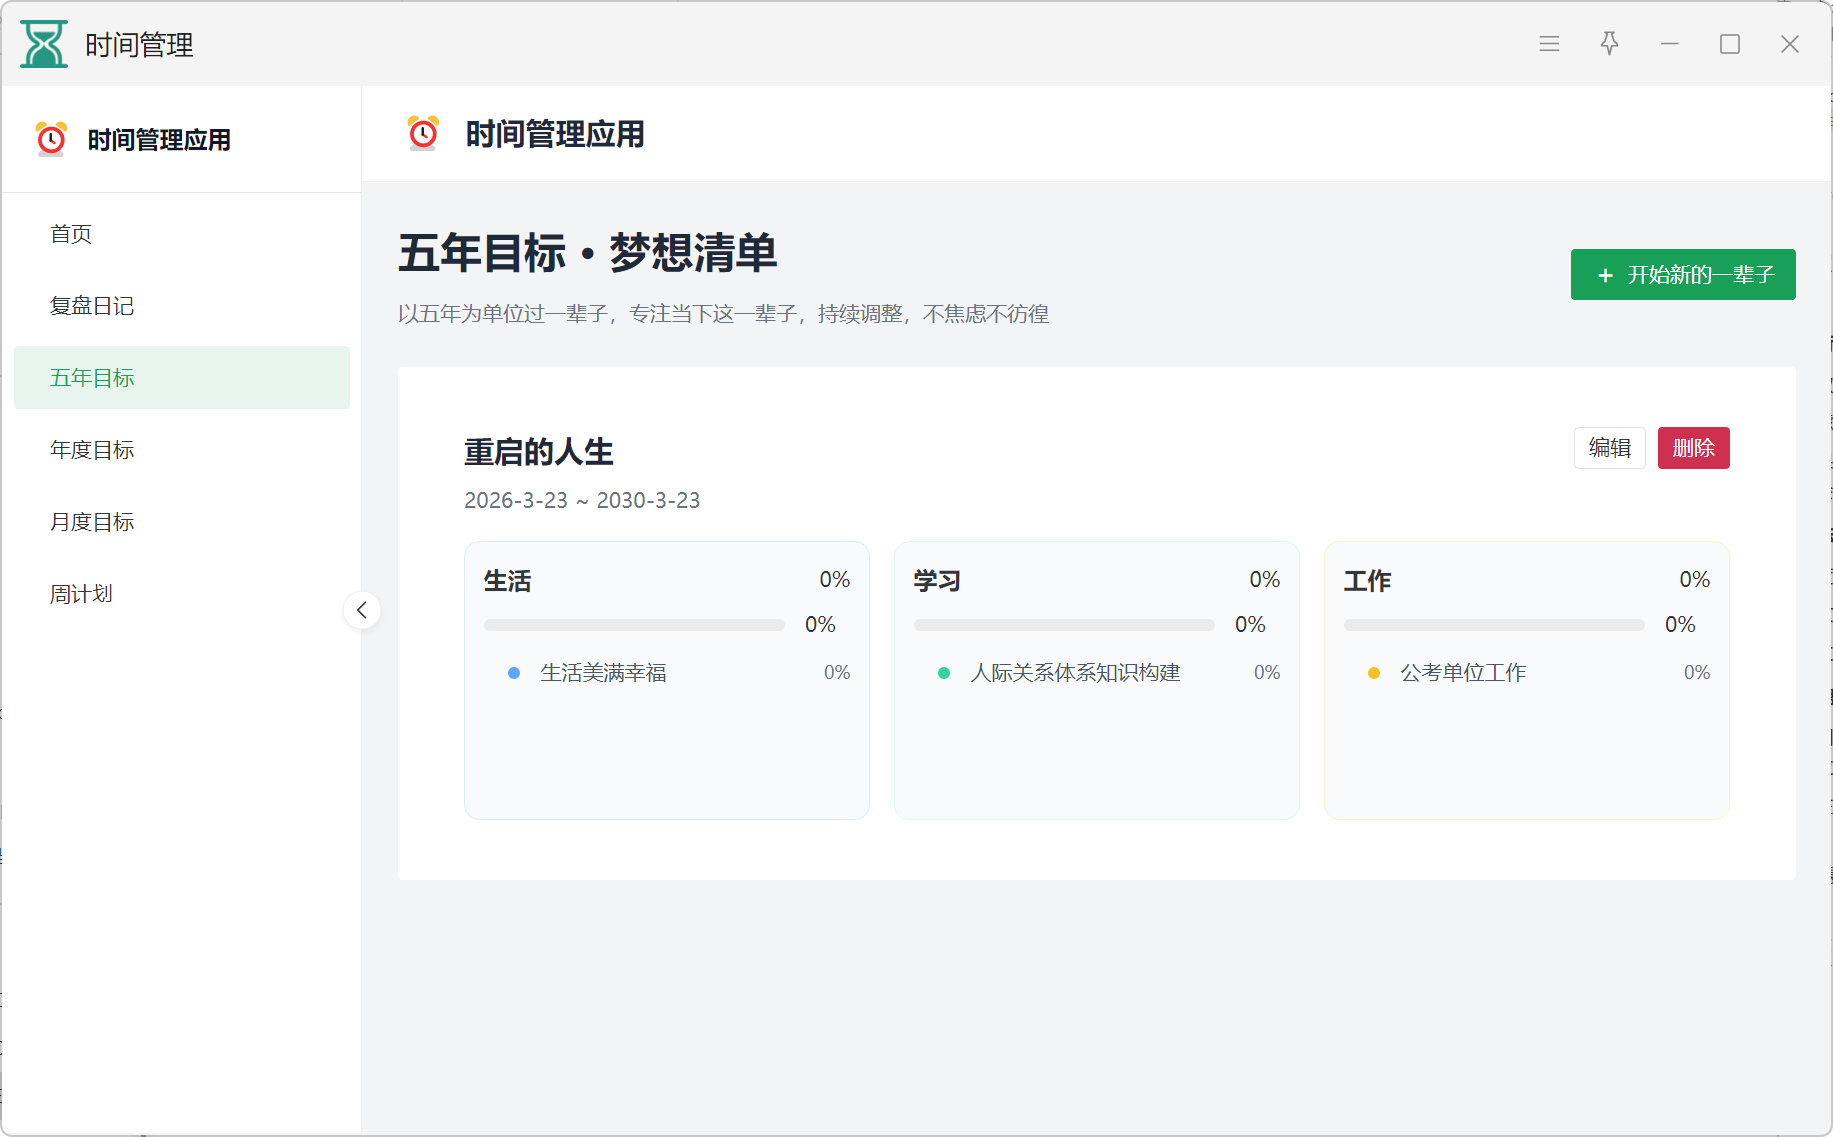Navigate to 周计划 in sidebar
Image resolution: width=1833 pixels, height=1137 pixels.
click(x=81, y=594)
